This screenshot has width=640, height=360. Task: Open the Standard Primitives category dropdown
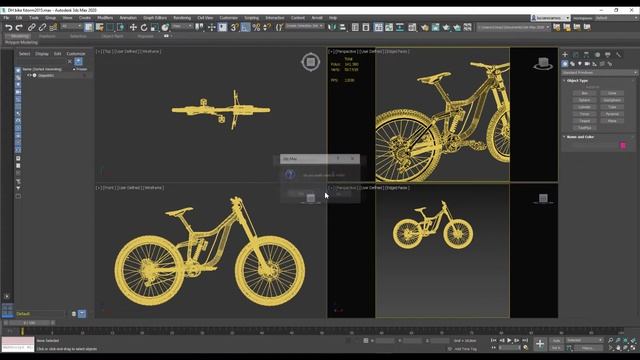599,73
